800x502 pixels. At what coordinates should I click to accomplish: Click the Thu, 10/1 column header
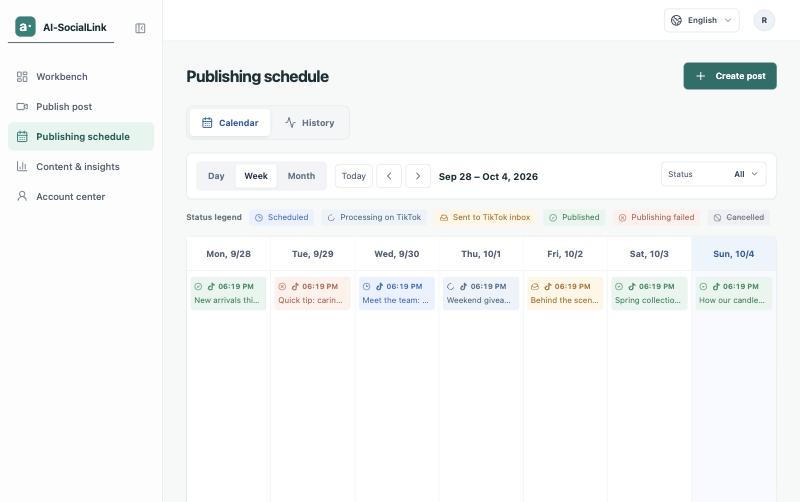click(481, 254)
